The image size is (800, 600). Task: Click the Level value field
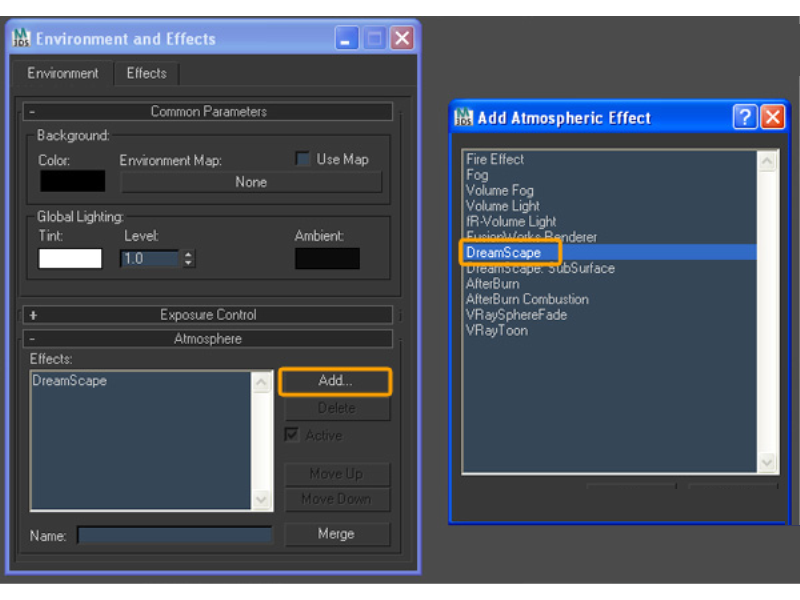(x=149, y=259)
